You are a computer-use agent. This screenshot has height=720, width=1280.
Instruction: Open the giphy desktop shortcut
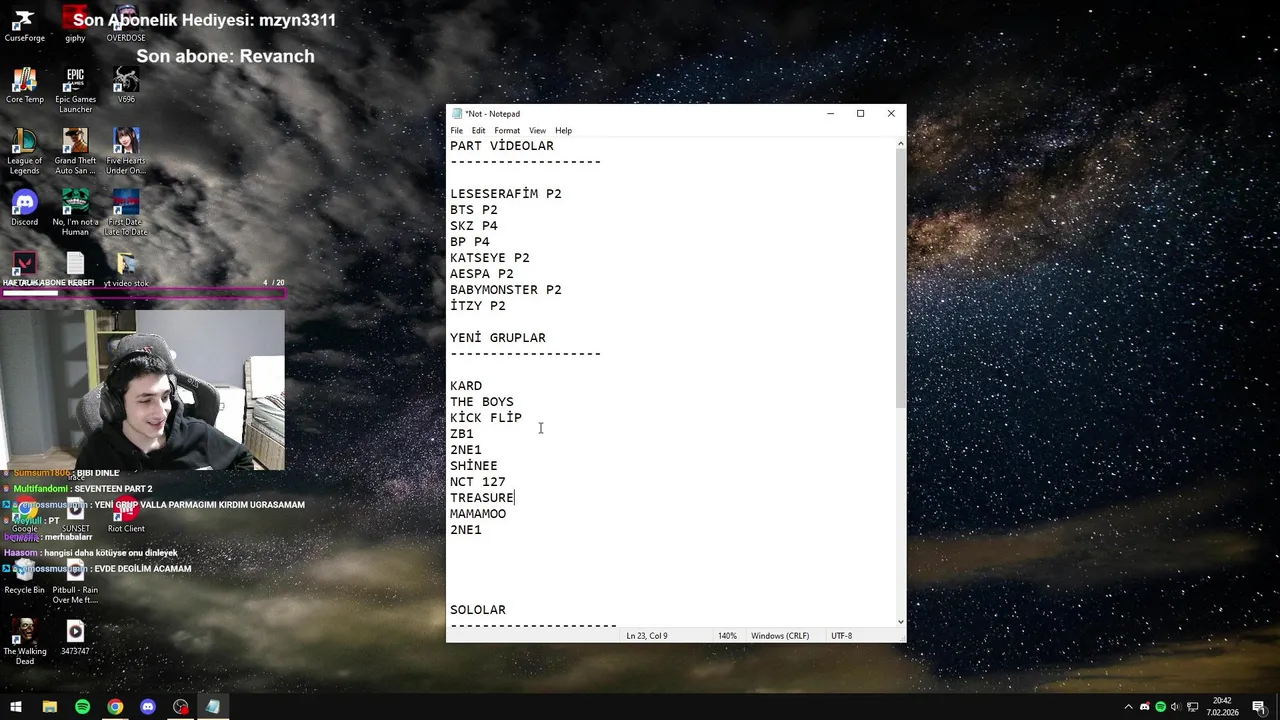[x=75, y=25]
